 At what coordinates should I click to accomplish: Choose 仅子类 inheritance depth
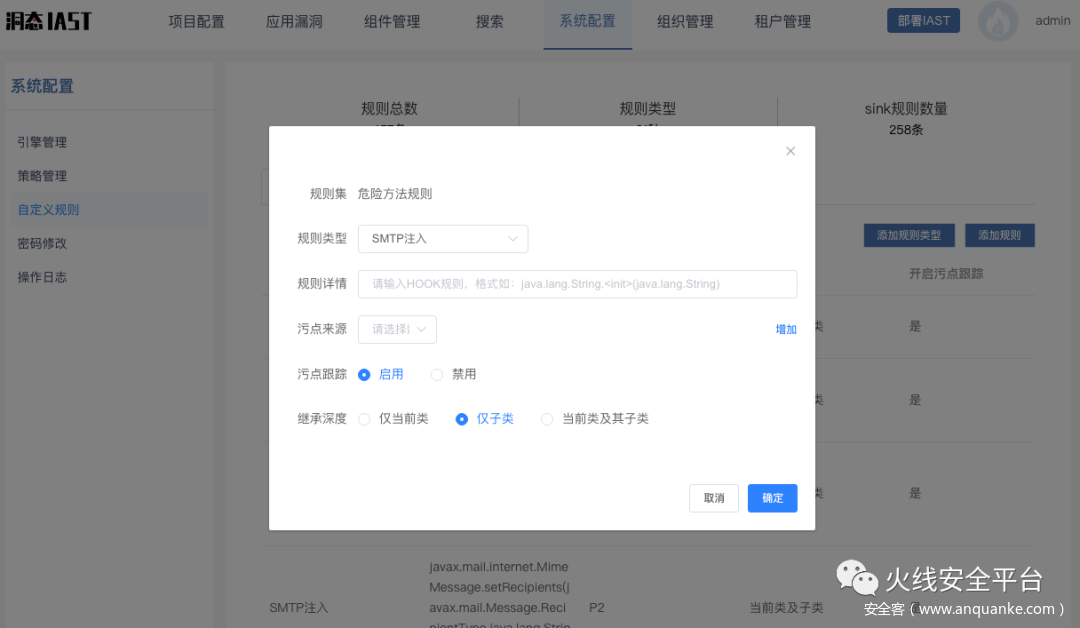(462, 419)
